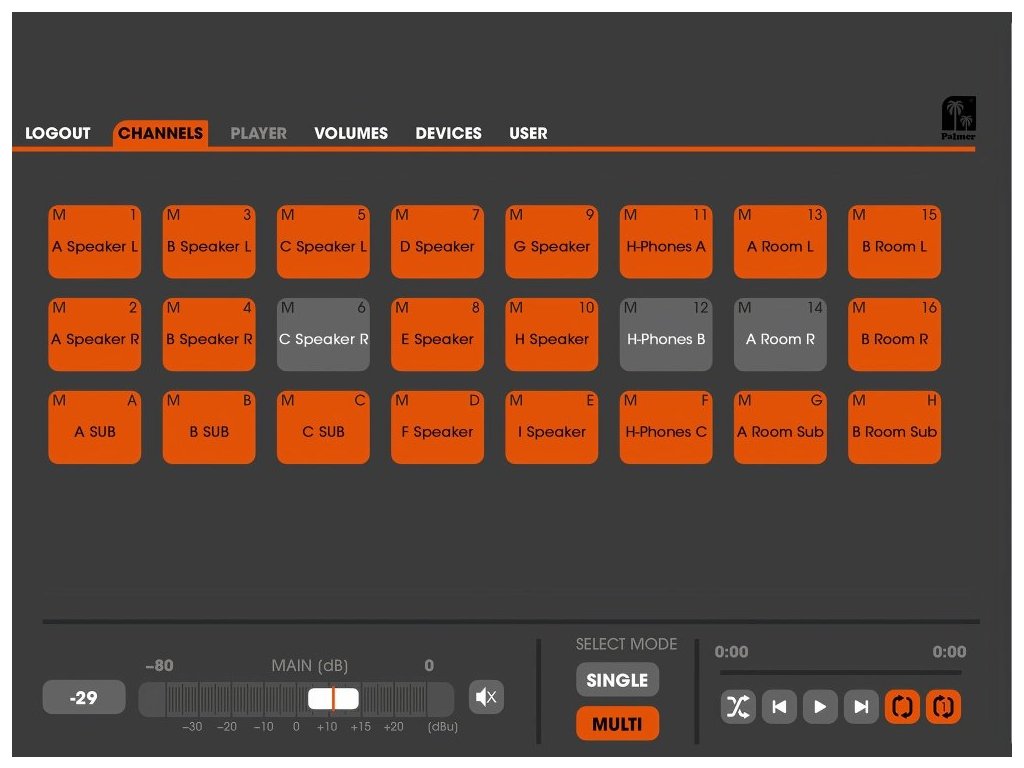Open the Devices tab

click(448, 133)
